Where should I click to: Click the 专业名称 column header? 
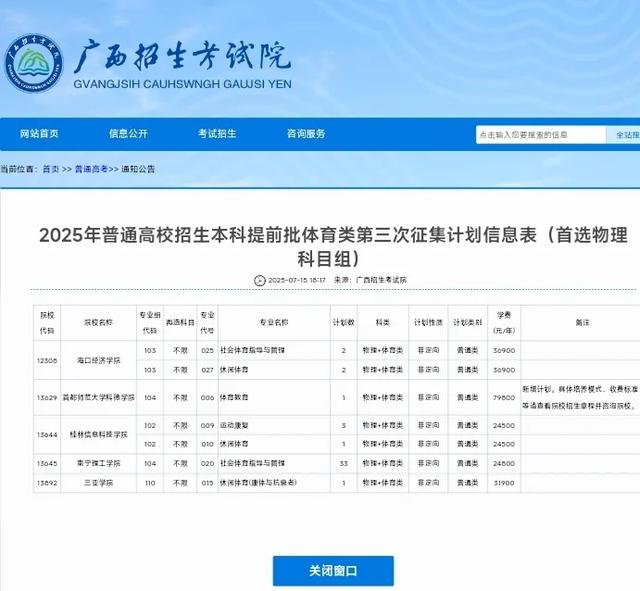click(274, 322)
